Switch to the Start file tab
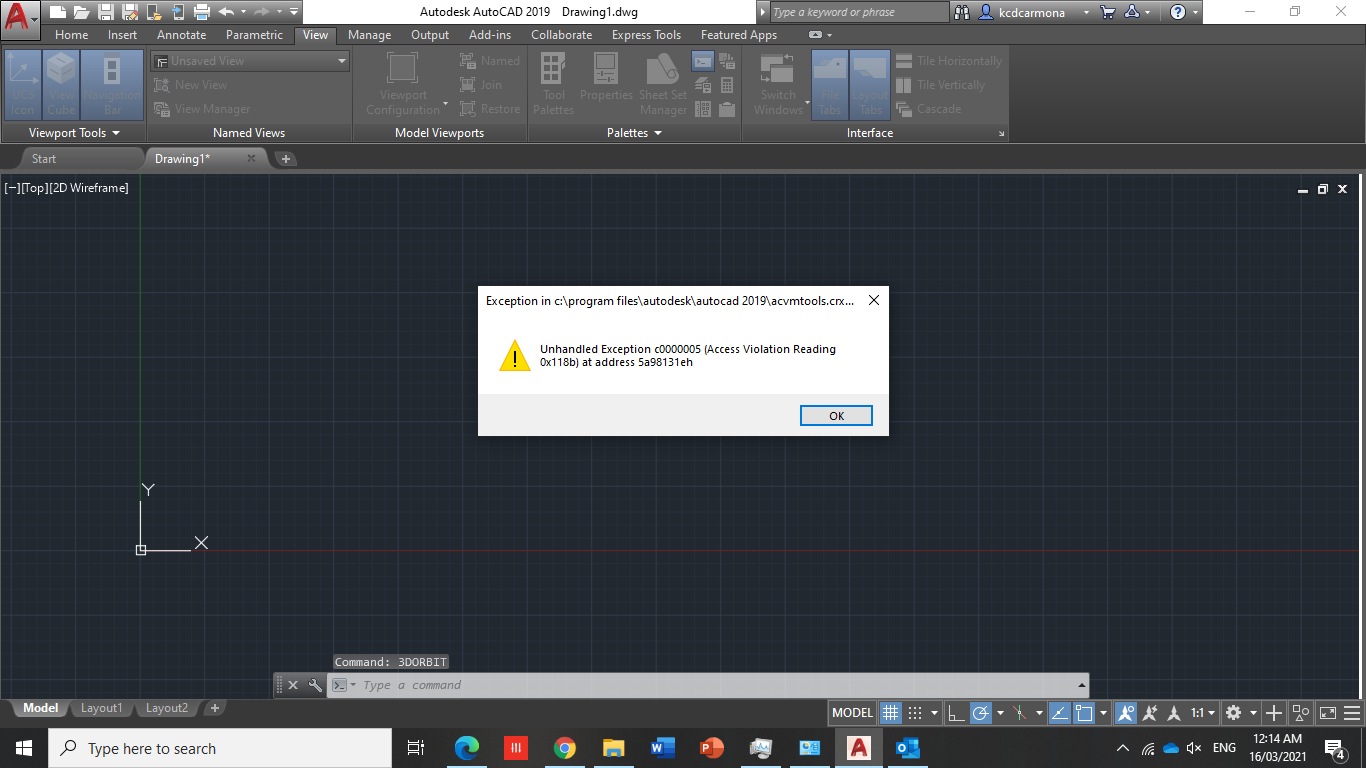The image size is (1366, 768). [43, 159]
